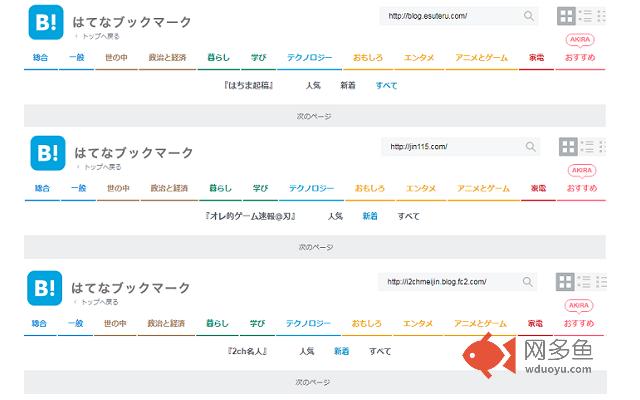Screen dimensions: 640x400
Task: Open アニメとゲーム tab in jin115 section
Action: 482,188
